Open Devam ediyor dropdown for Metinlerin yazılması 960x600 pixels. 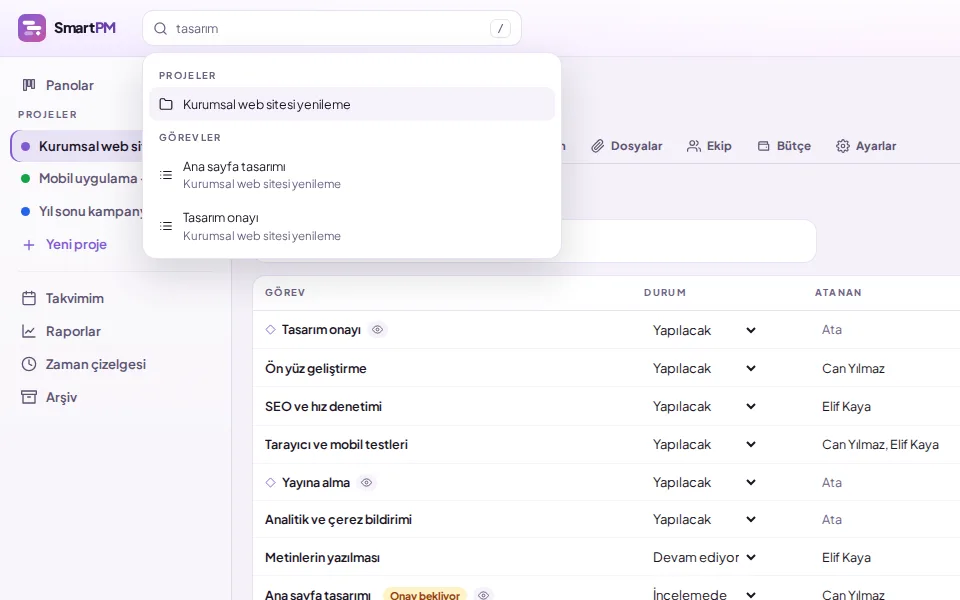tap(704, 557)
